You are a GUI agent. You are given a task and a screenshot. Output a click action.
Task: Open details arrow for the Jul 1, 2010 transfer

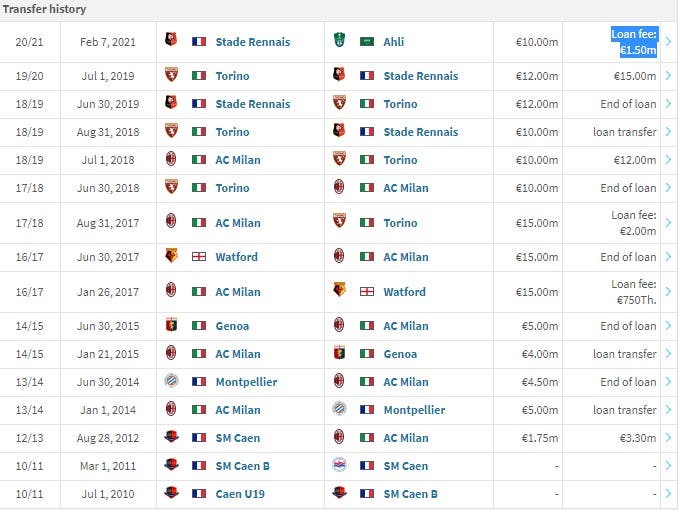coord(668,494)
